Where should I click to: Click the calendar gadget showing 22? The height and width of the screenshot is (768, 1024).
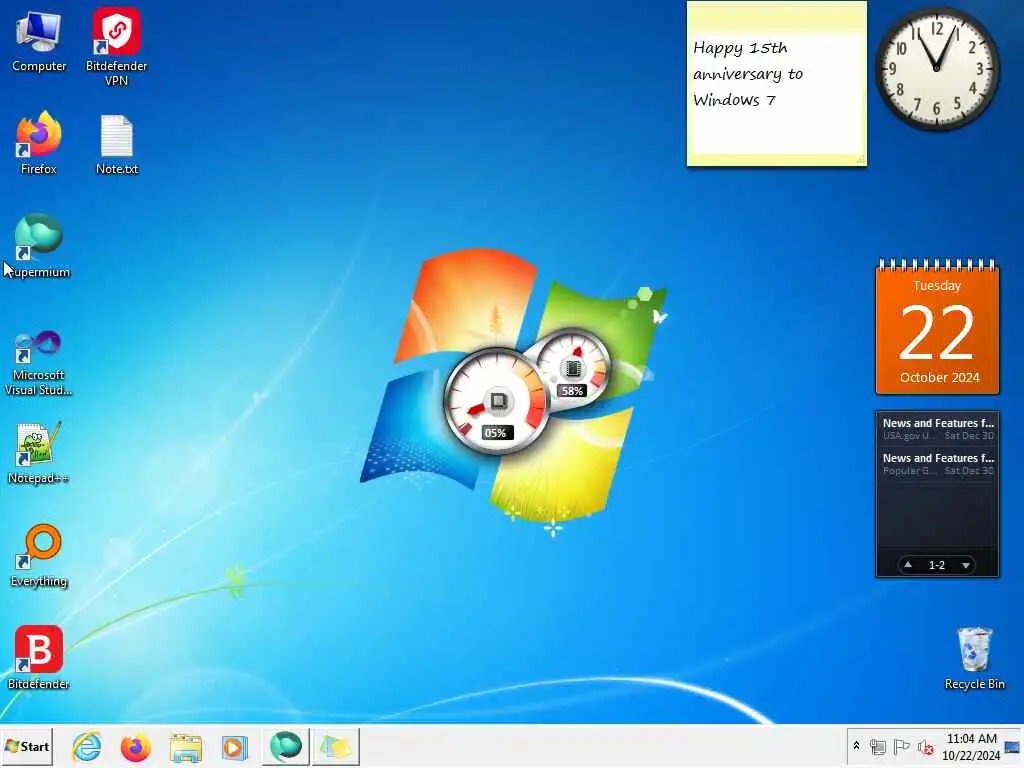[x=937, y=328]
